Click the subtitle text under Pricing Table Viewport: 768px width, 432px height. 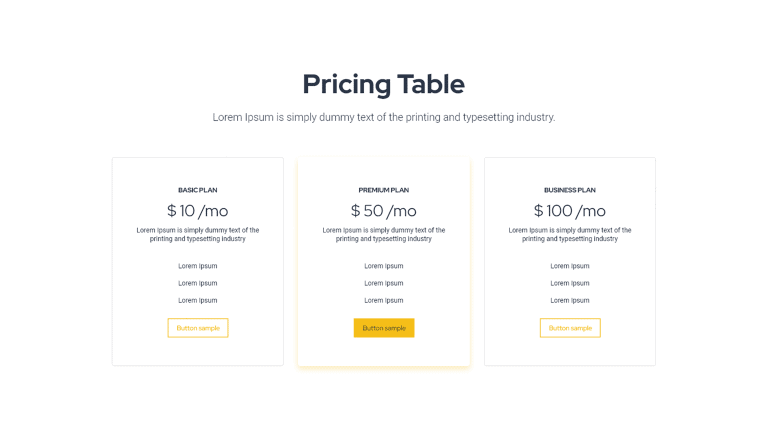point(383,117)
